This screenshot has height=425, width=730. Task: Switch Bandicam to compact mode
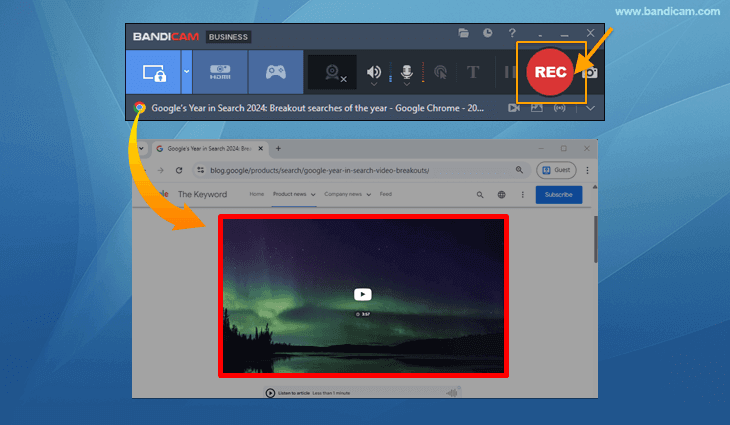click(x=540, y=35)
